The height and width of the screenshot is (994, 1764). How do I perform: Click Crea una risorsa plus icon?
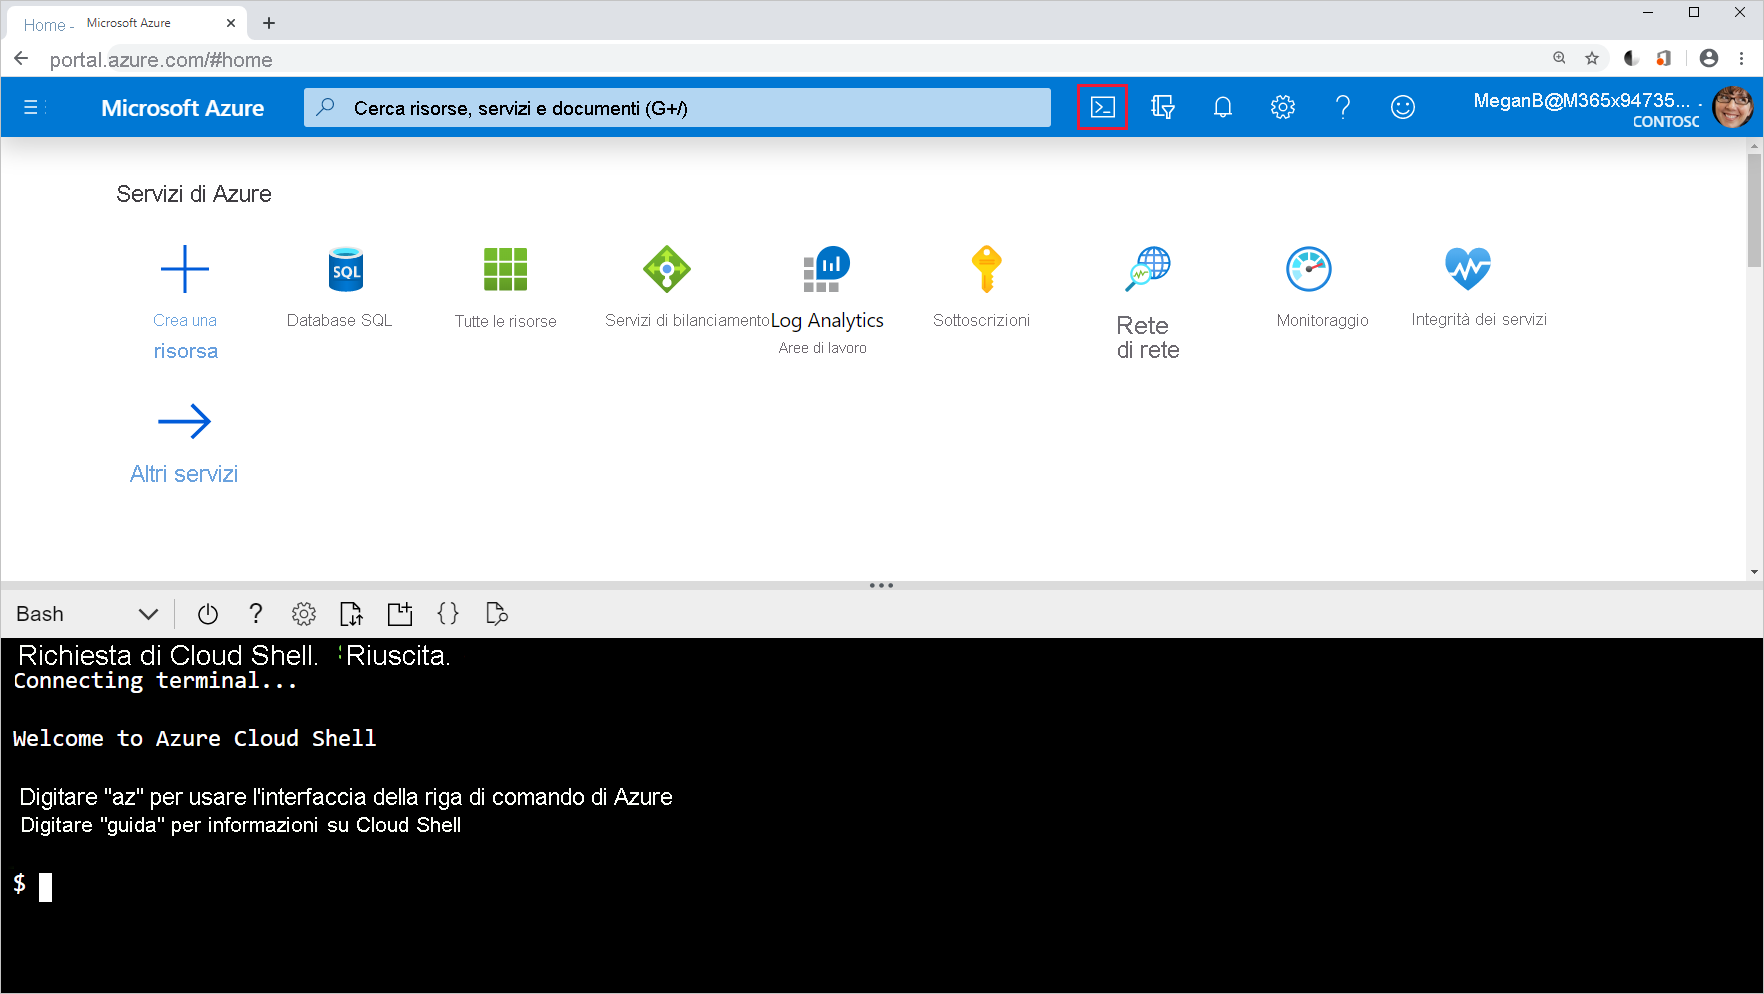(x=185, y=269)
